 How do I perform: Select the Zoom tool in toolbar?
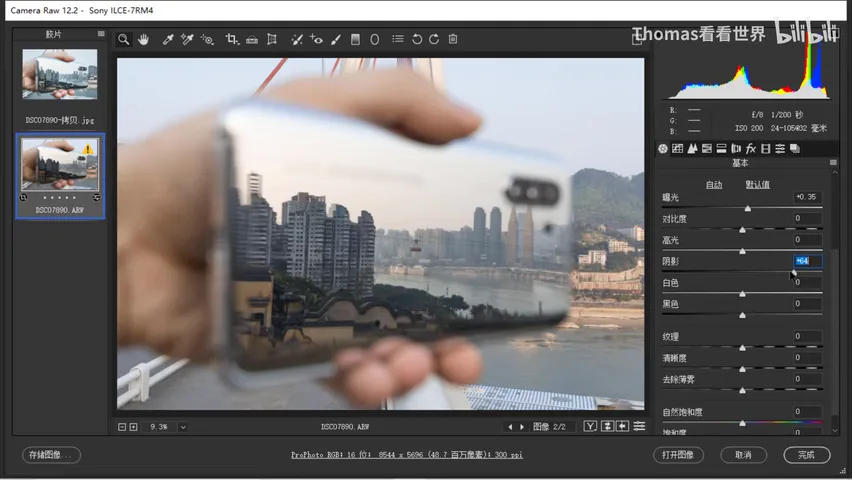point(124,39)
